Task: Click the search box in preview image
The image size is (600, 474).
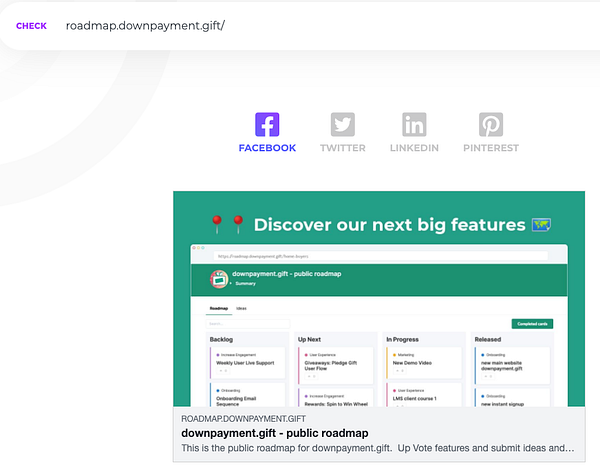Action: coord(248,324)
